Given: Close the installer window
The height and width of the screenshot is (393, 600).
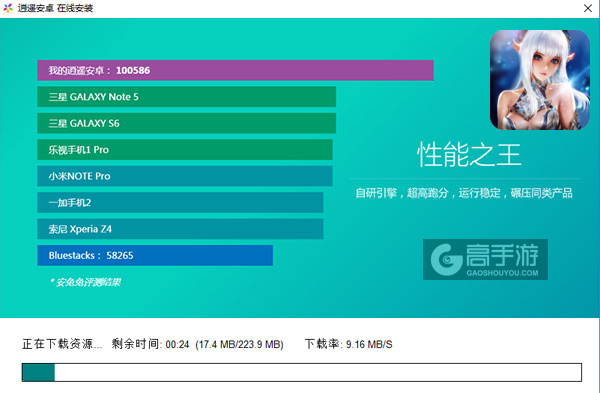Looking at the screenshot, I should point(588,8).
